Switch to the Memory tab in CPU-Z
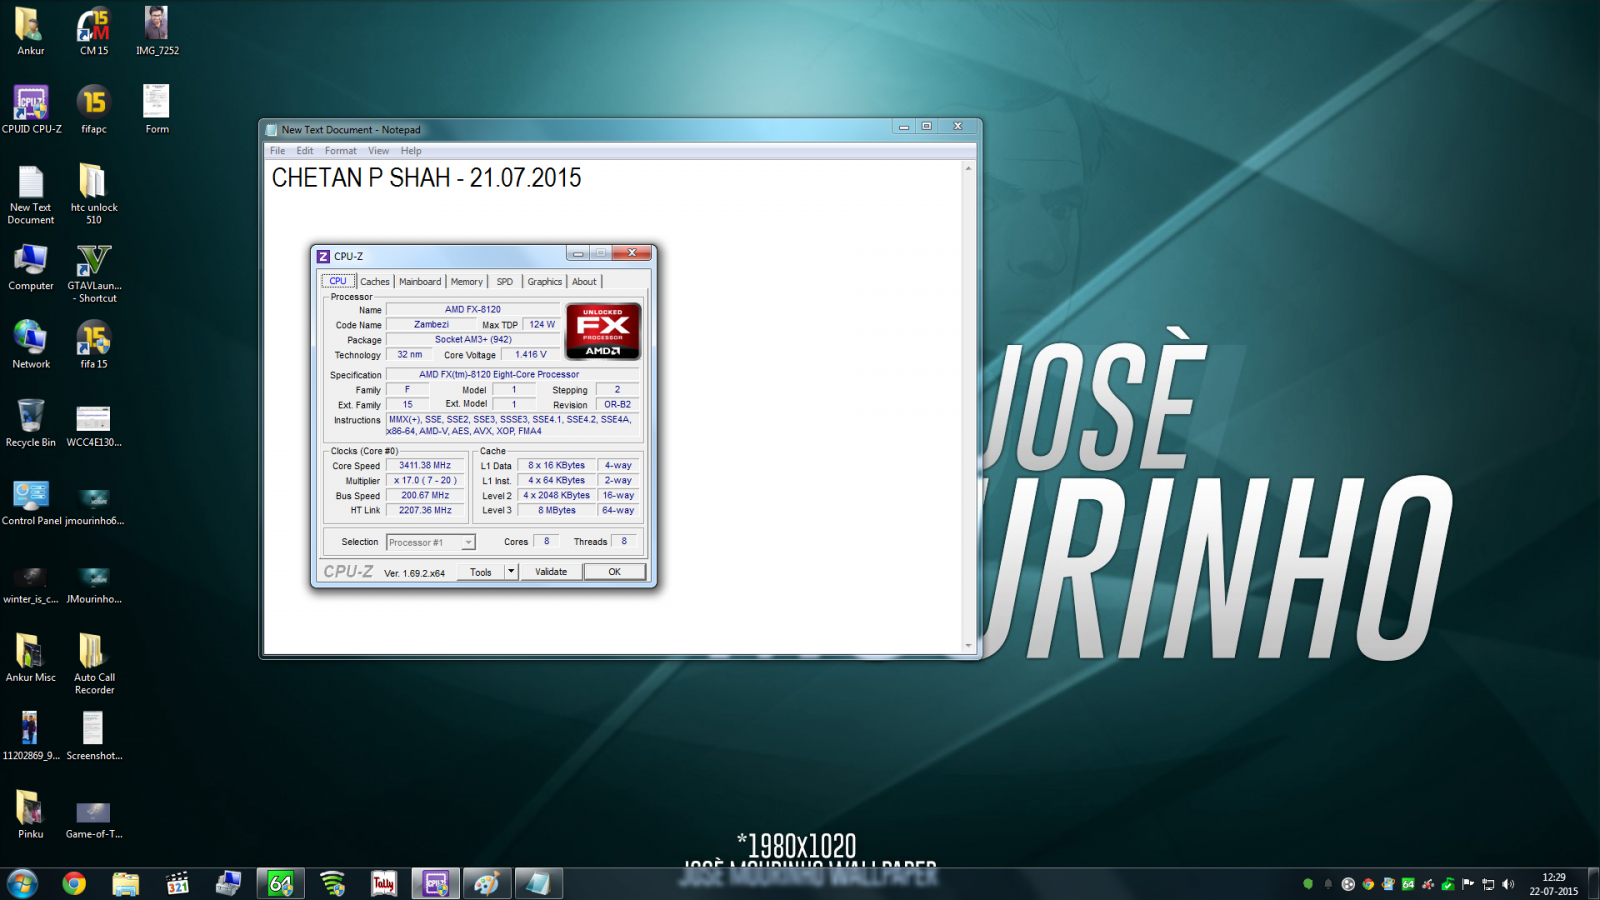Image resolution: width=1600 pixels, height=900 pixels. click(467, 282)
